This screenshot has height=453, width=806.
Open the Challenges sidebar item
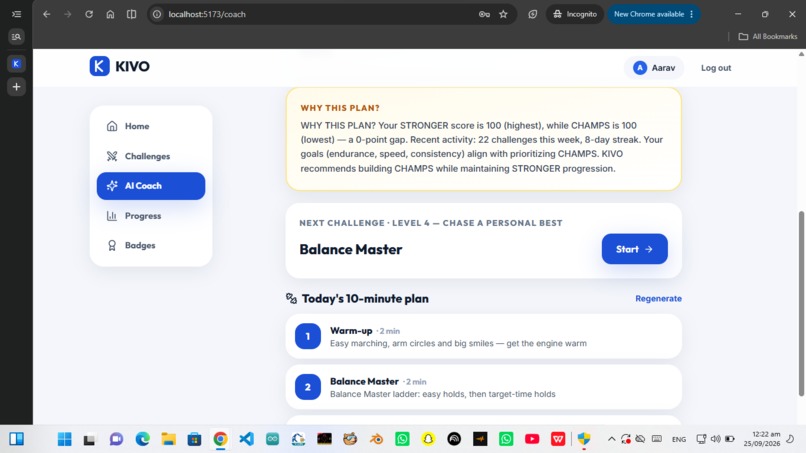pos(151,156)
